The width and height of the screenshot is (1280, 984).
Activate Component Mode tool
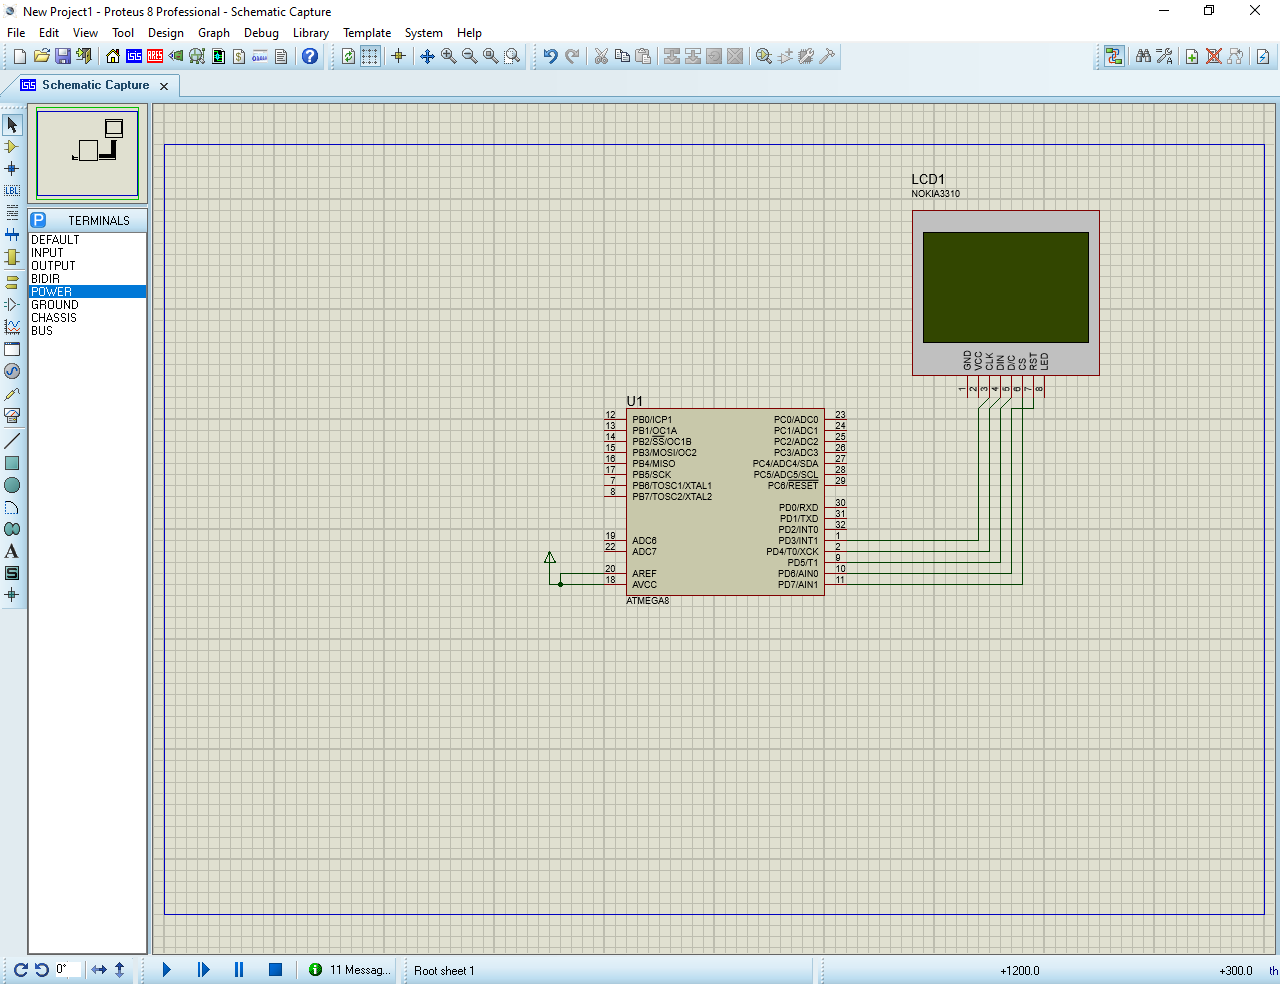click(12, 147)
